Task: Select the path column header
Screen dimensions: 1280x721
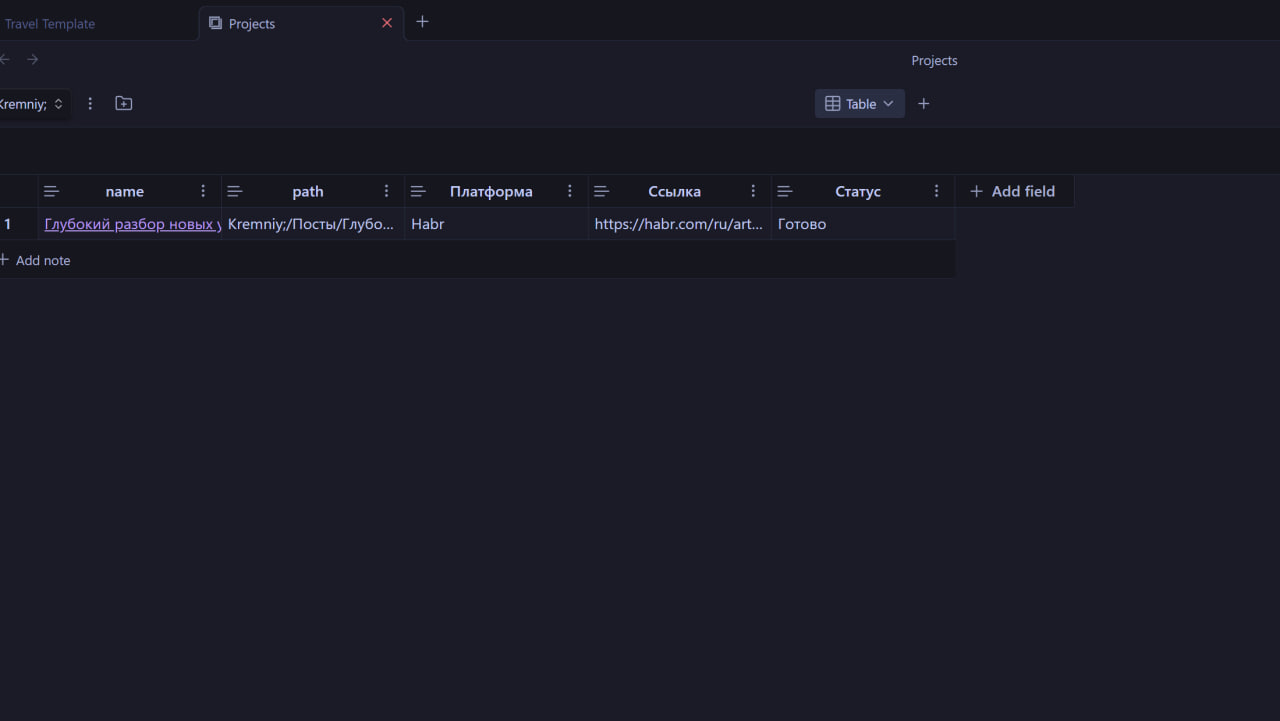Action: [x=312, y=191]
